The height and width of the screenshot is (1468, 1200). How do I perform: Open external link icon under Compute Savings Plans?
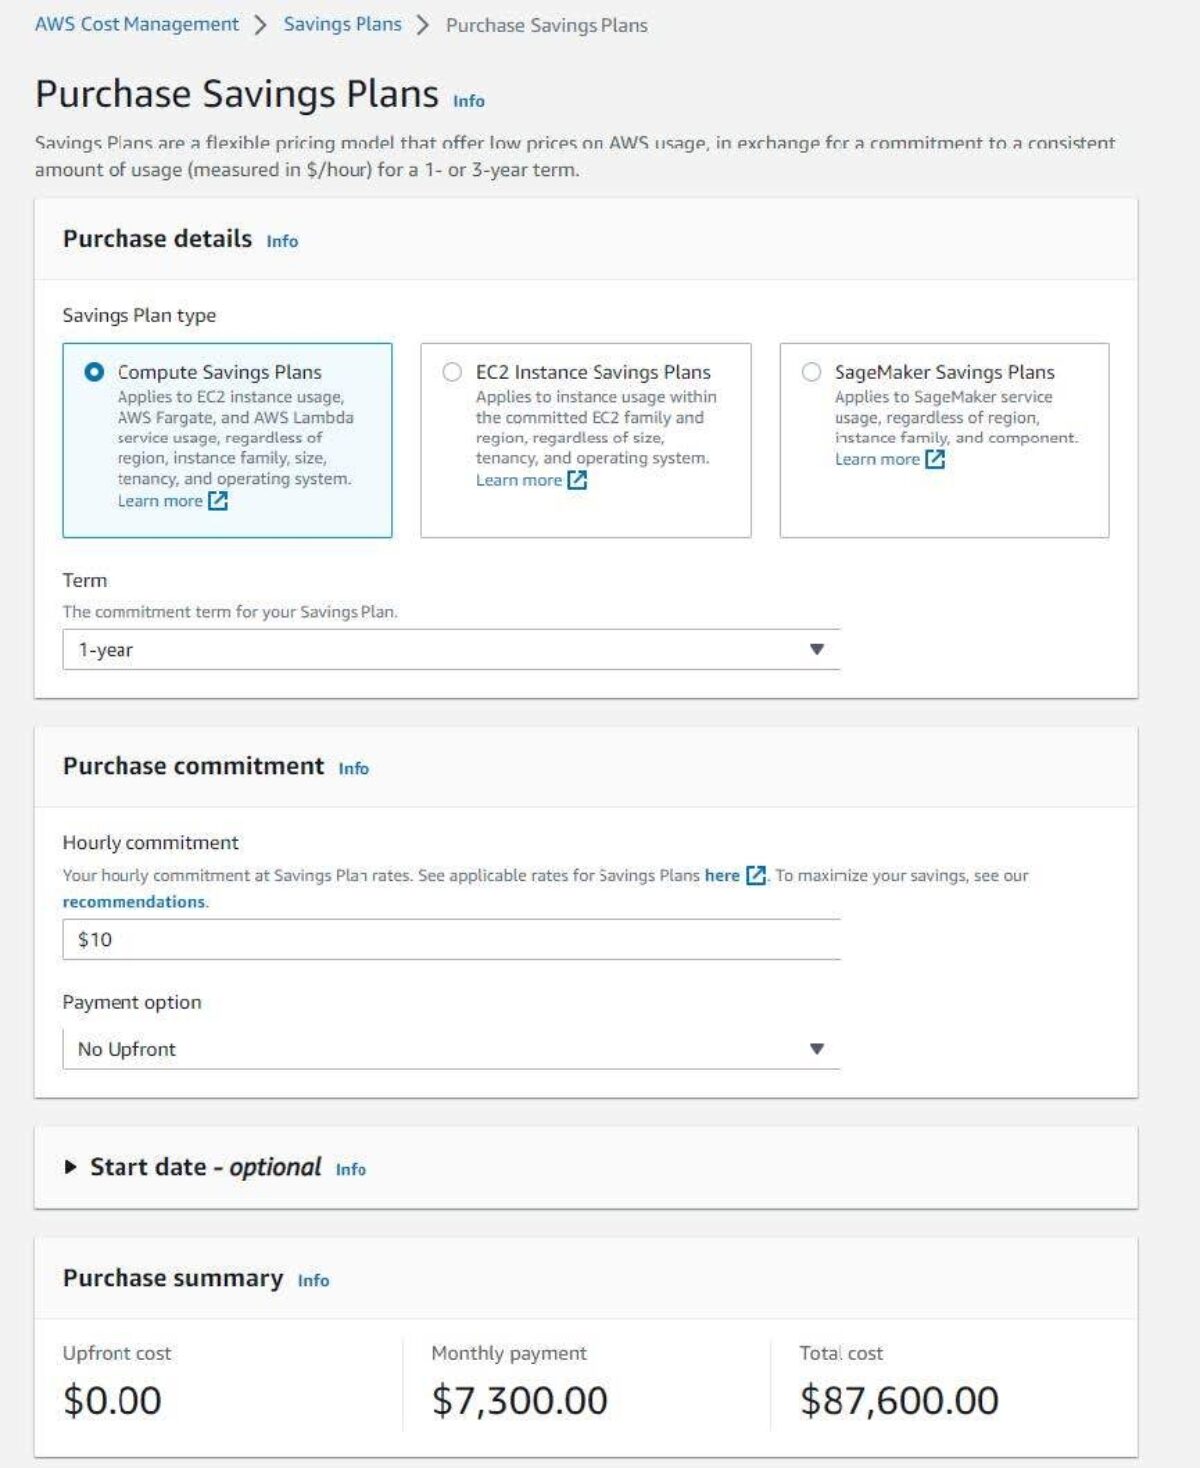tap(218, 501)
